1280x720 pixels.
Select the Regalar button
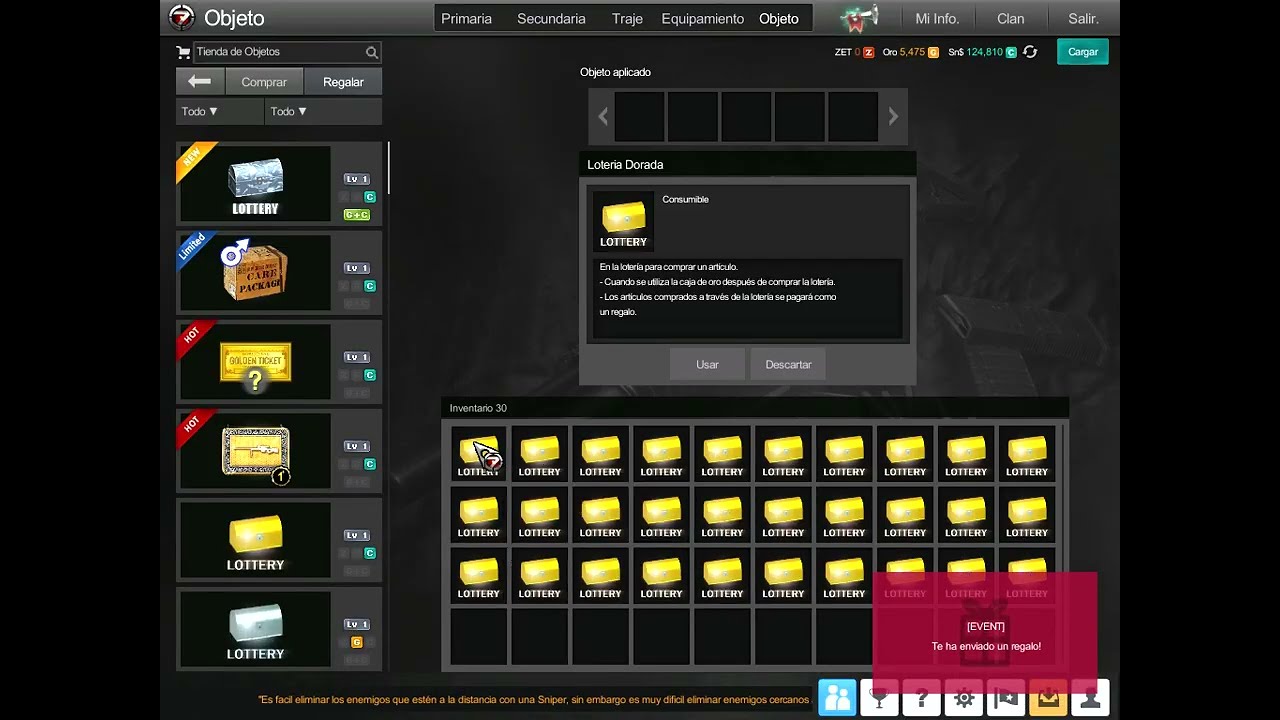coord(343,82)
